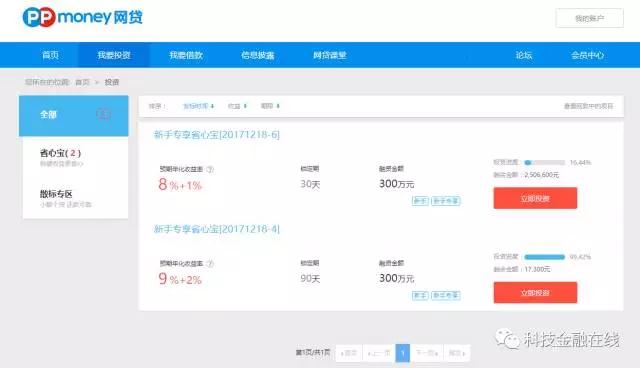Click the 9%+2% yield value
The height and width of the screenshot is (368, 640).
(180, 279)
